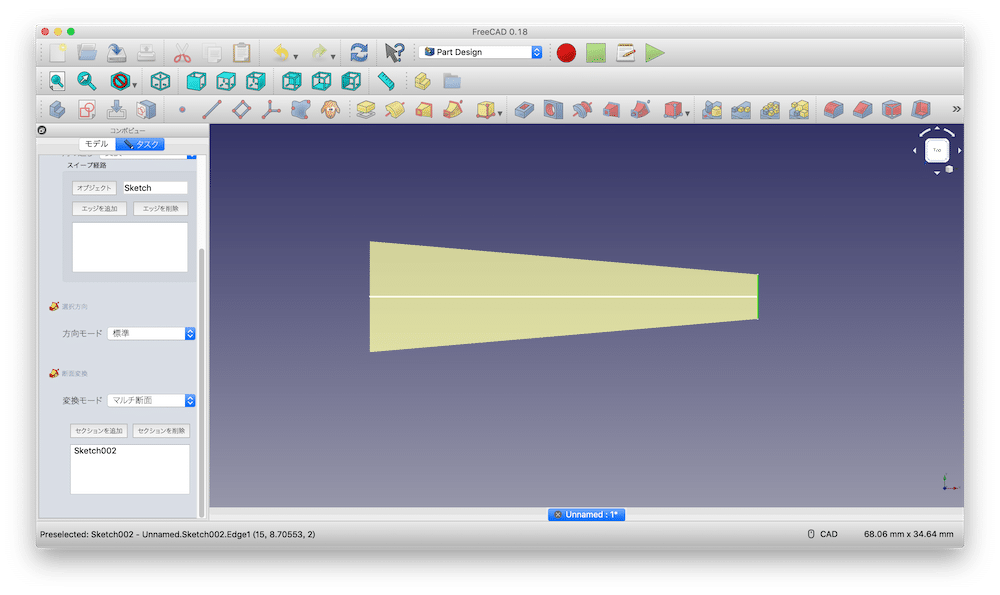Click the Fit All magnifier icon

(57, 81)
